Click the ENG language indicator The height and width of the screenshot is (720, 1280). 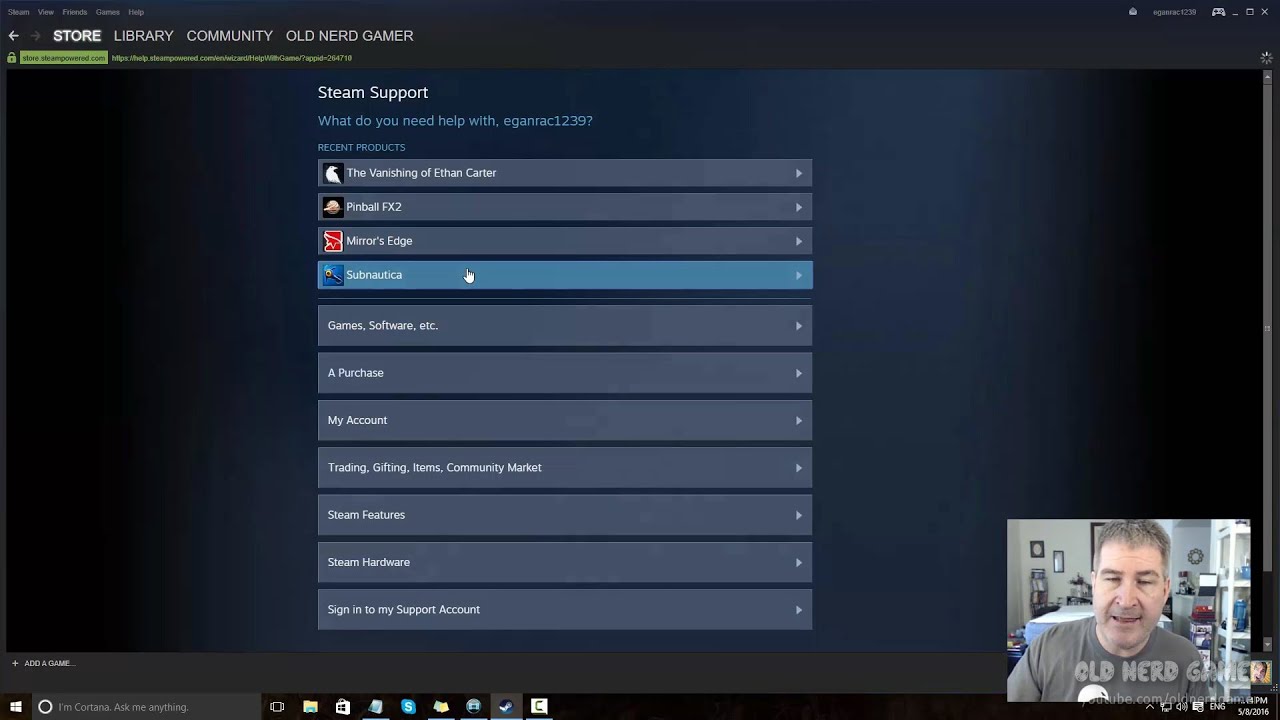(1217, 707)
